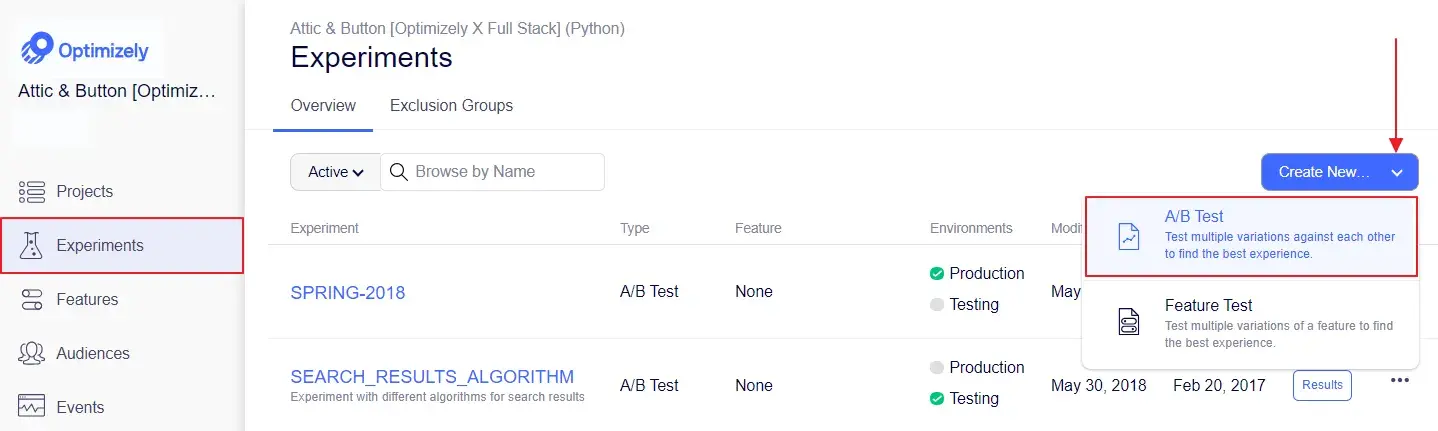The height and width of the screenshot is (431, 1438).
Task: Select the Overview tab
Action: pyautogui.click(x=323, y=106)
